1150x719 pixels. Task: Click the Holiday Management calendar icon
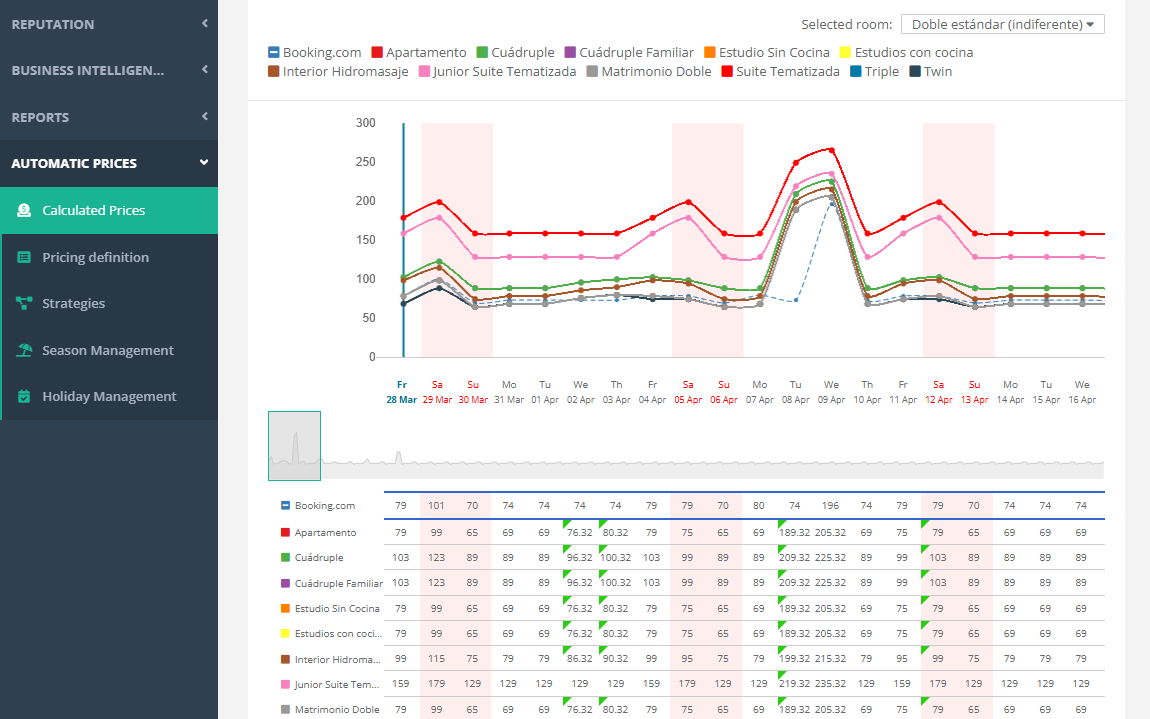[24, 397]
